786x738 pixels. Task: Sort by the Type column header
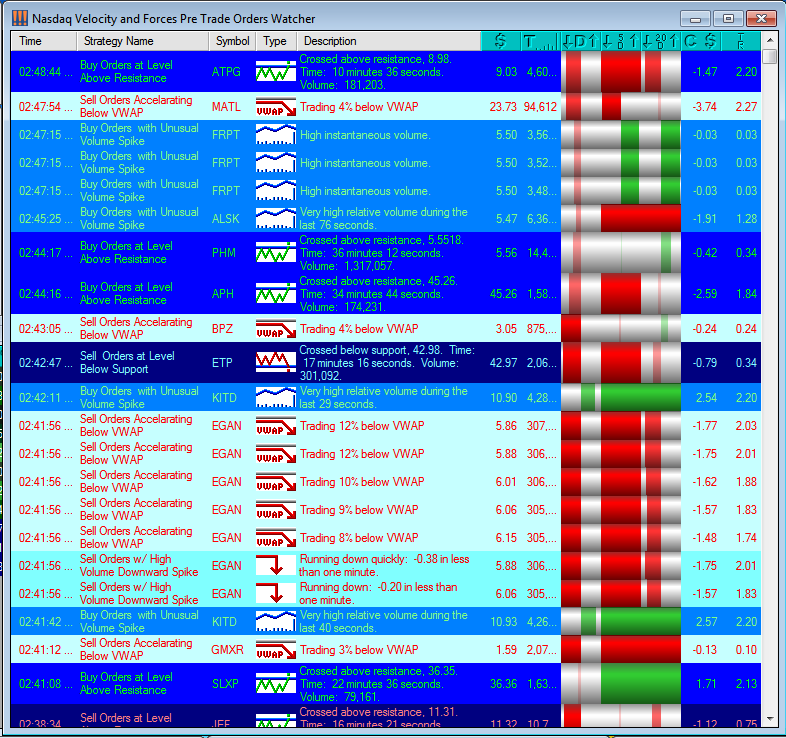(276, 41)
